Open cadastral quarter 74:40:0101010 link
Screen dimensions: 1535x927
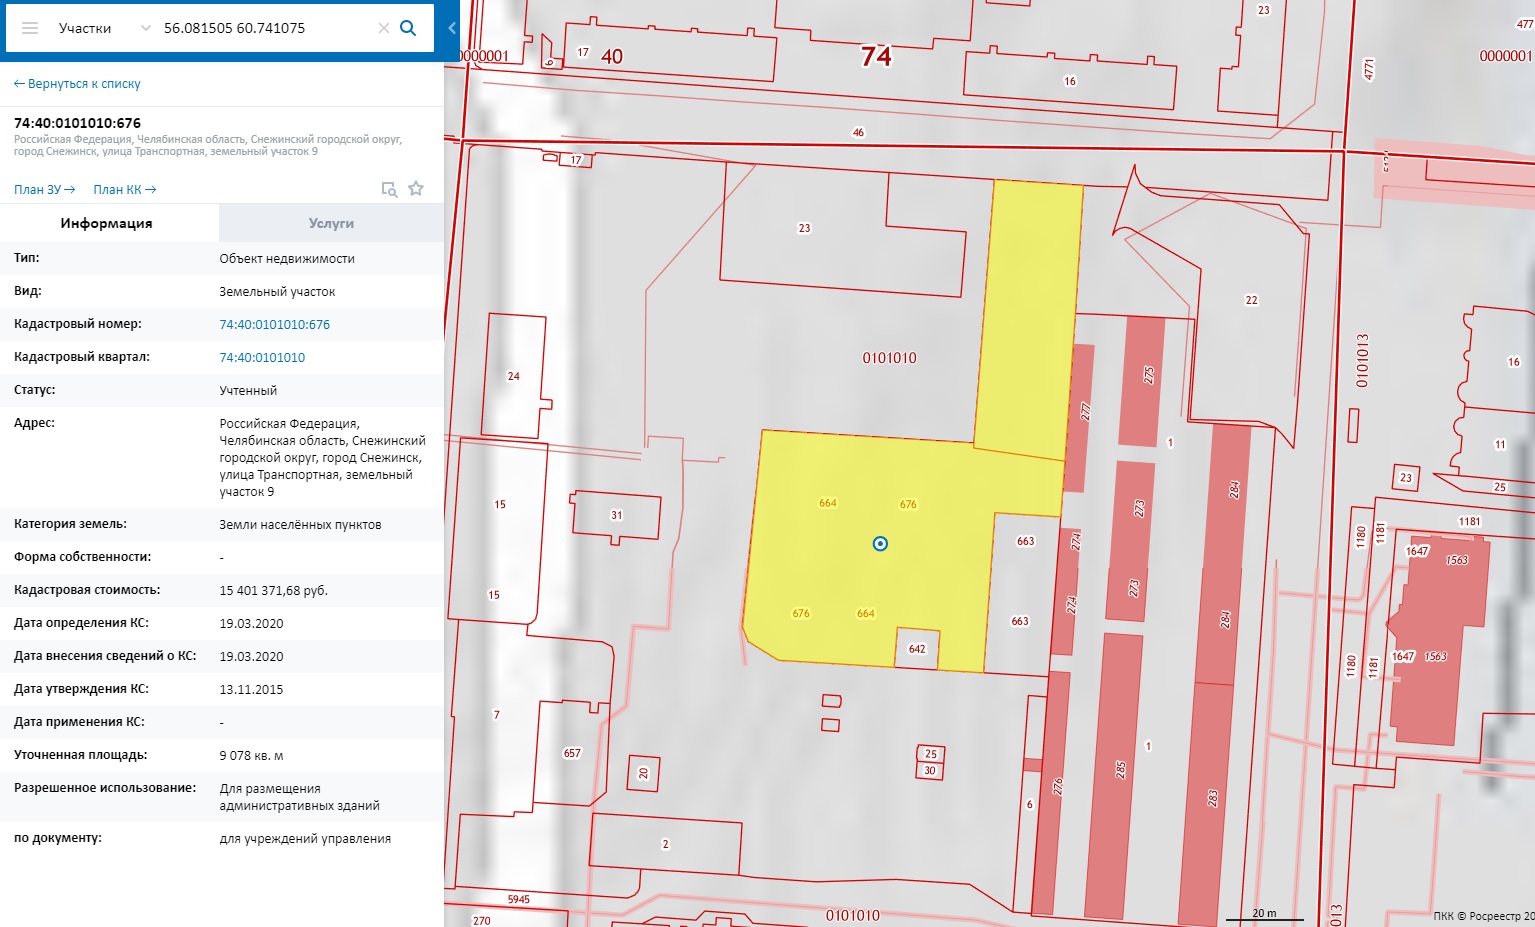[262, 357]
